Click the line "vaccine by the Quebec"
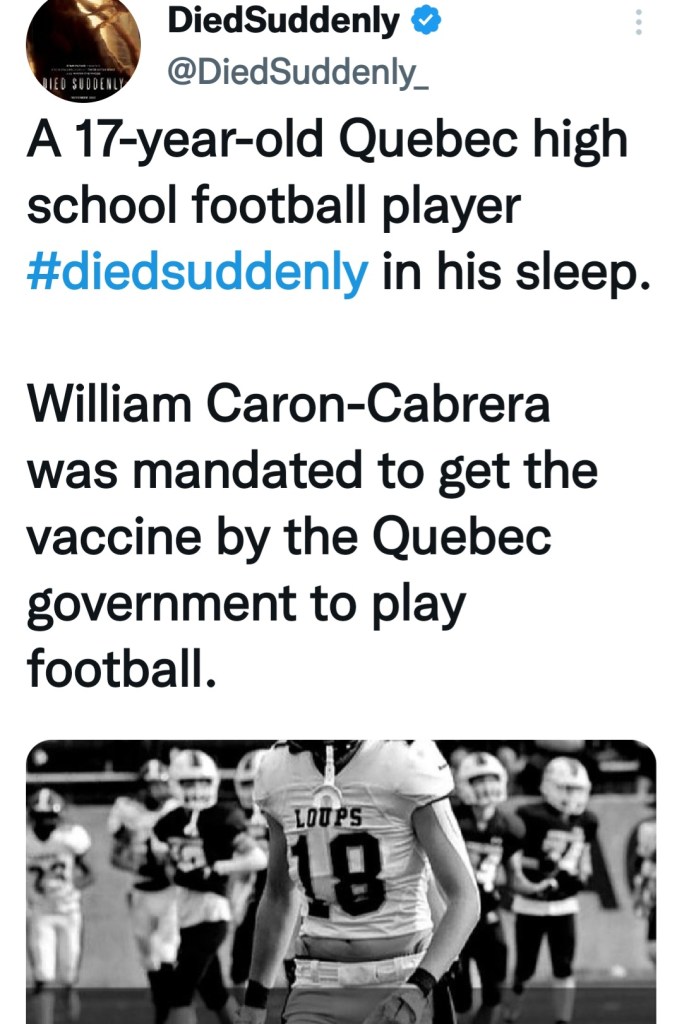 pos(289,539)
